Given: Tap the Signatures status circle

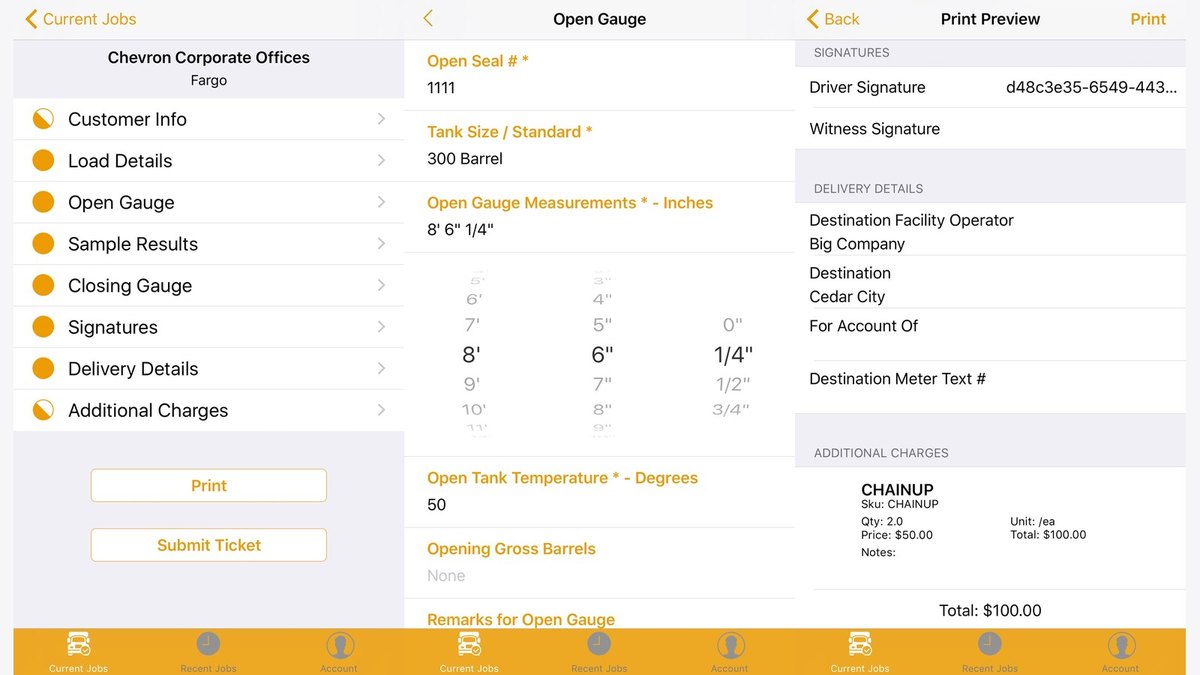Looking at the screenshot, I should pos(43,327).
